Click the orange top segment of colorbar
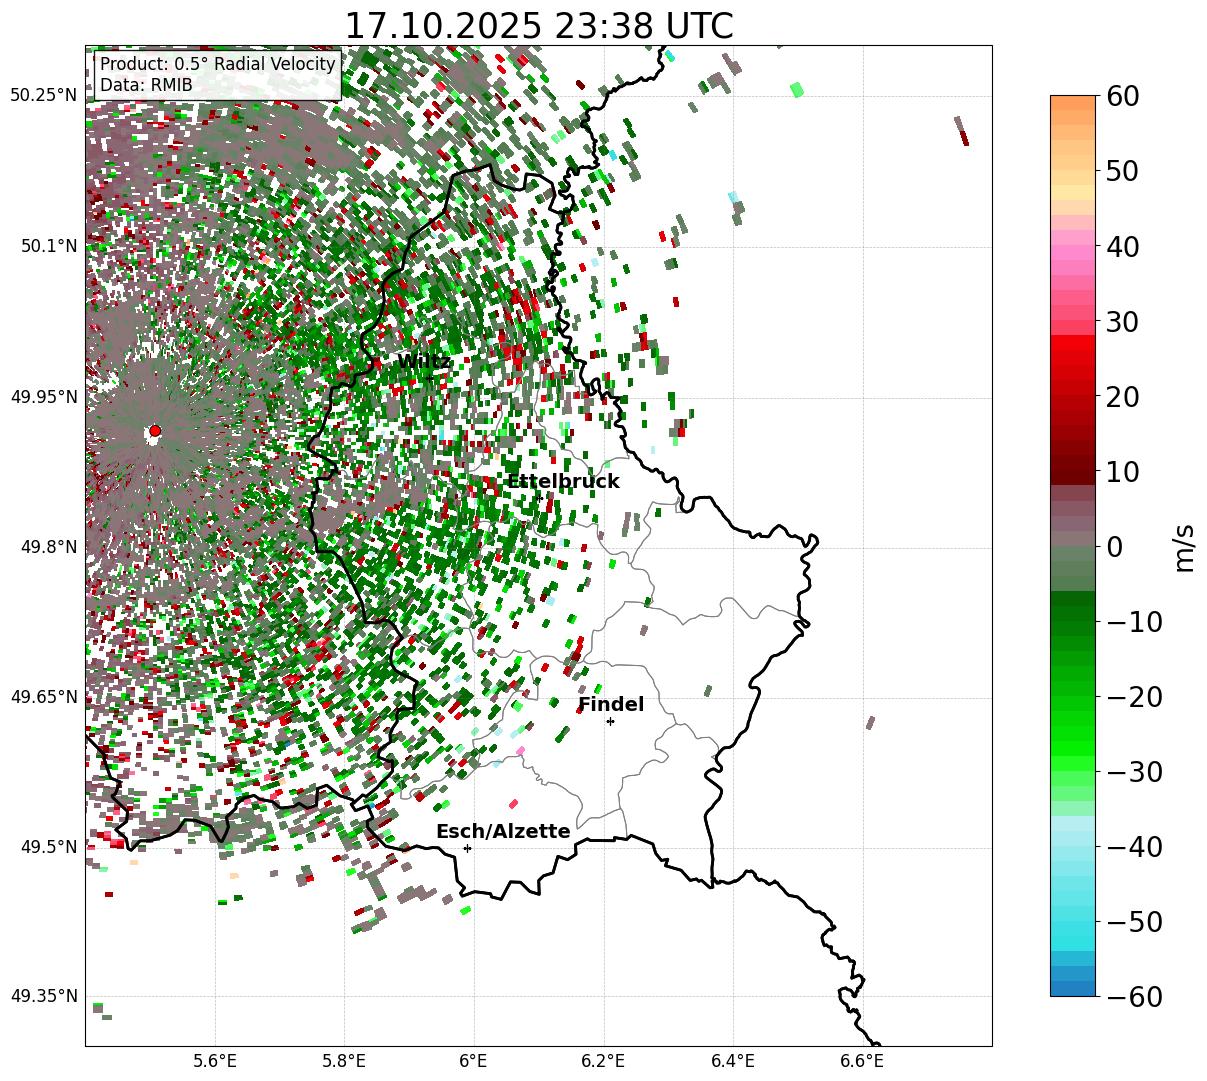 (x=1073, y=103)
